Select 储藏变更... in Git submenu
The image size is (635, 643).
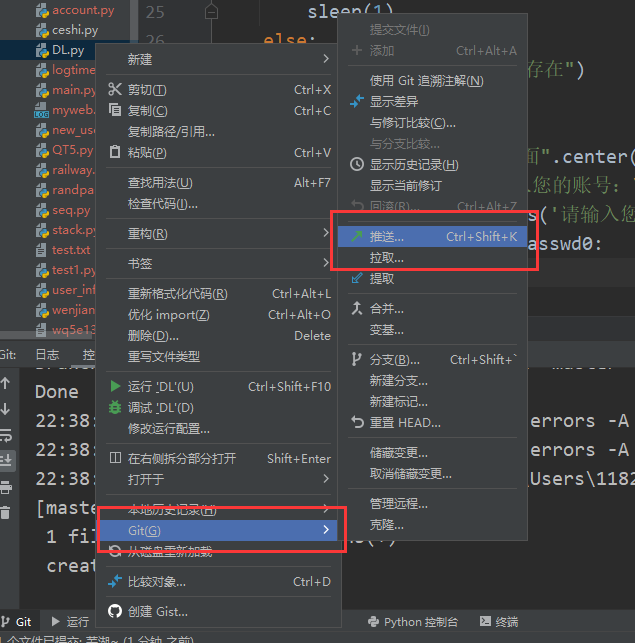click(432, 452)
